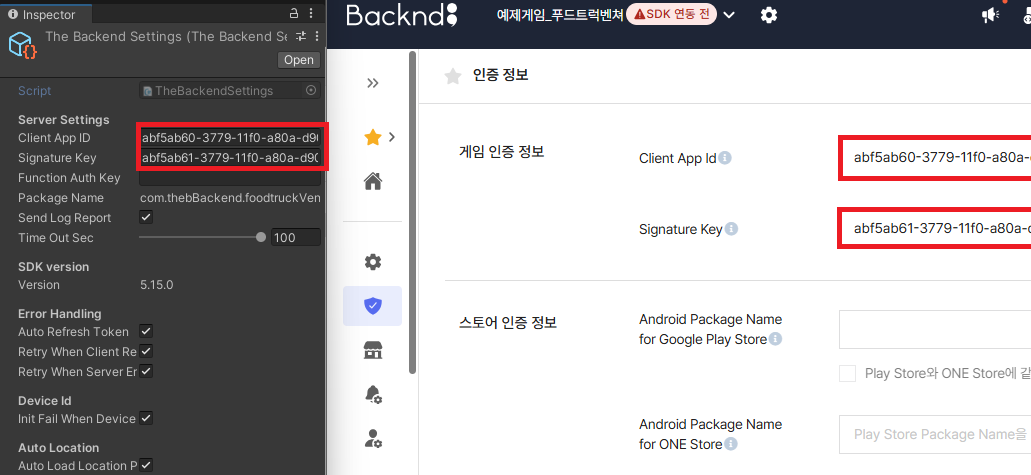Click the Backnd sidebar vertical scrollbar
The width and height of the screenshot is (1031, 475).
[x=412, y=212]
